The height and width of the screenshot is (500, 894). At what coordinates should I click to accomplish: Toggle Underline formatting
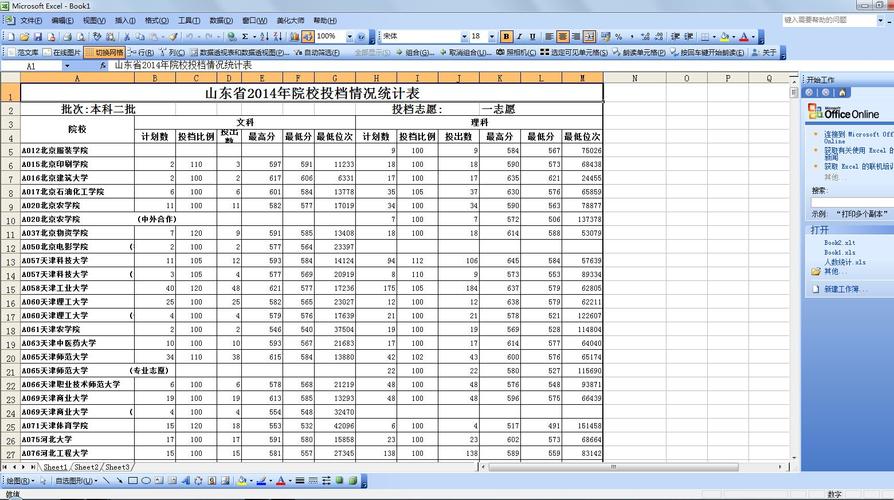point(533,36)
